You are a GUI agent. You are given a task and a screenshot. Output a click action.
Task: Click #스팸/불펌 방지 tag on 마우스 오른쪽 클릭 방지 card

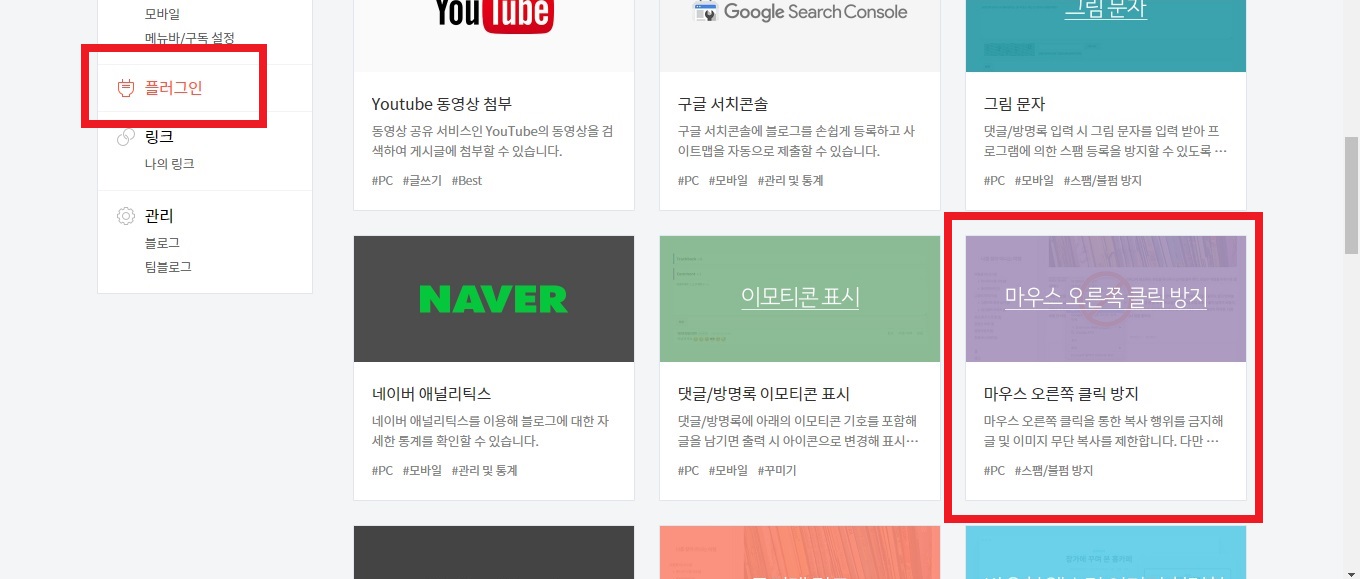tap(1054, 471)
